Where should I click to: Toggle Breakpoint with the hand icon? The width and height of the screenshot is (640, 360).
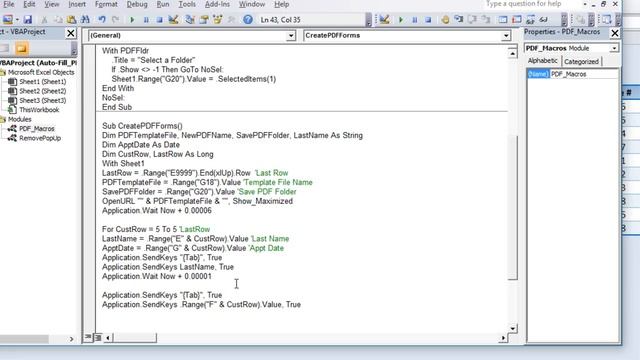tap(445, 19)
